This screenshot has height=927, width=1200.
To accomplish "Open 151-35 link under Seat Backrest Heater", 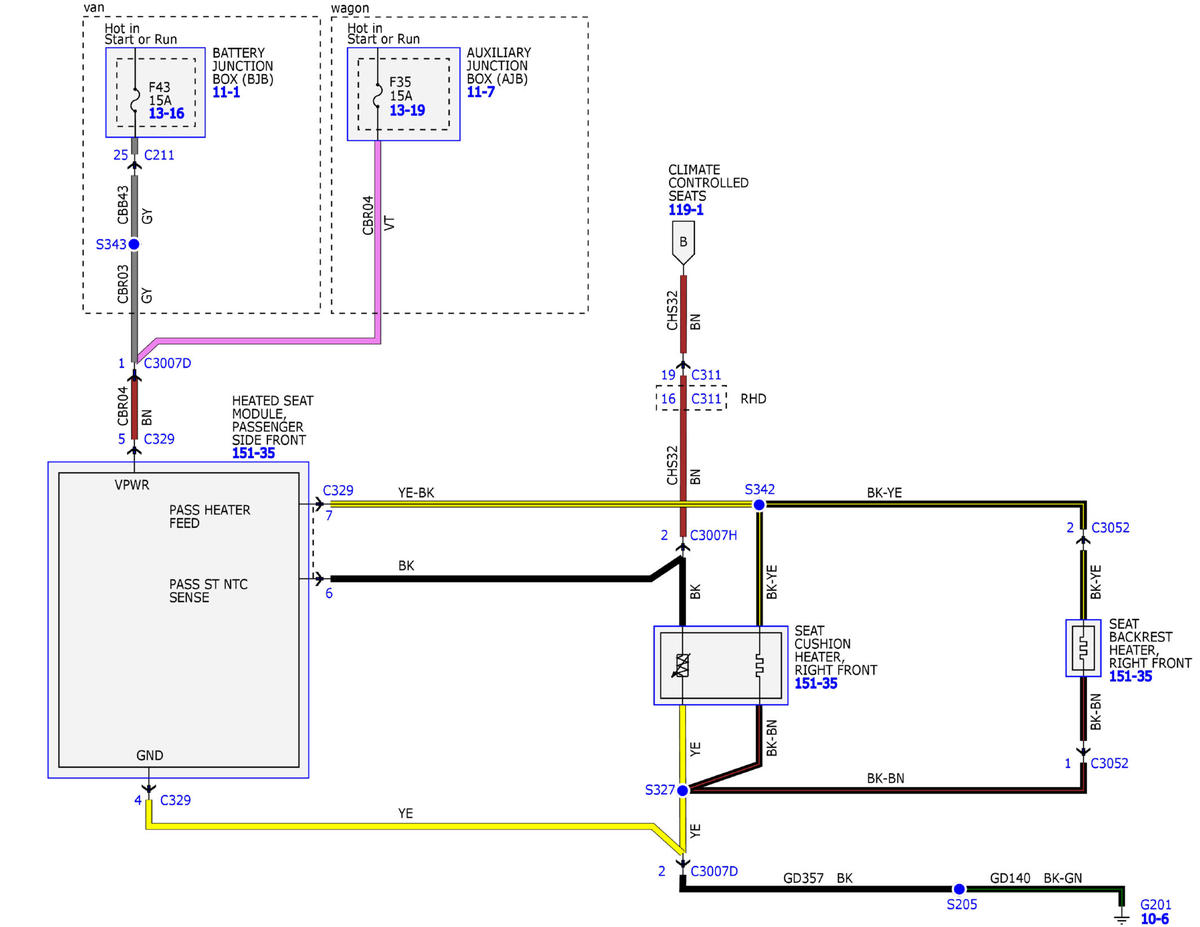I will click(1130, 676).
